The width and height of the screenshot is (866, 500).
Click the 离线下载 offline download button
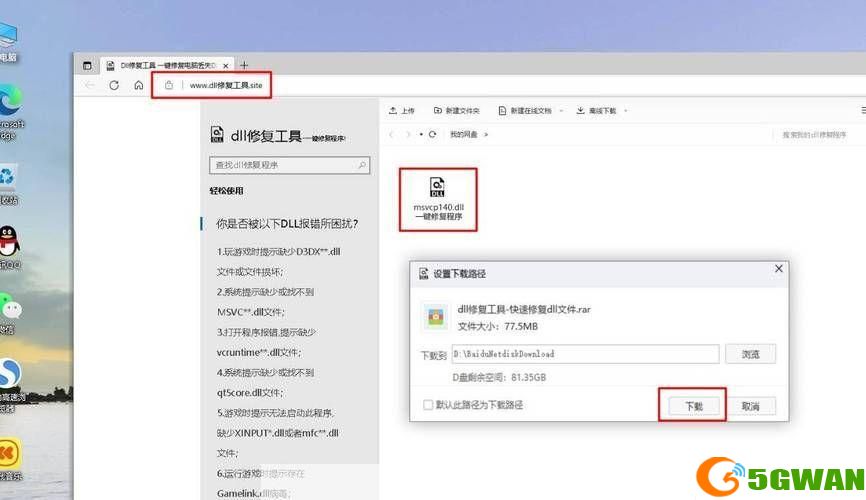tap(596, 110)
